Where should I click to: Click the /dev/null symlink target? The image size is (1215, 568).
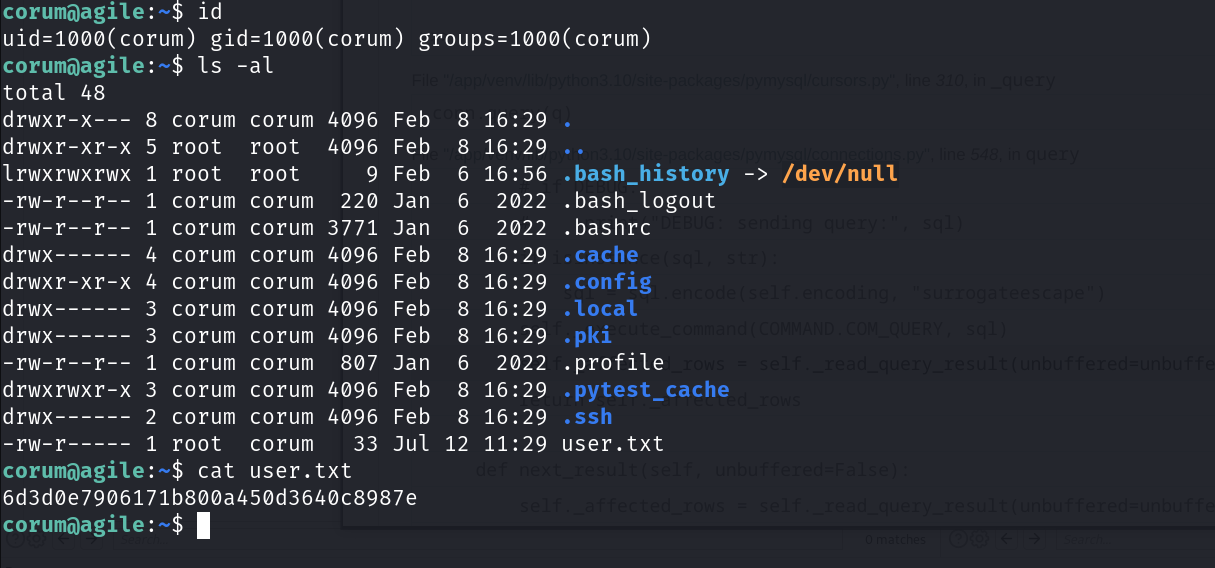click(840, 174)
